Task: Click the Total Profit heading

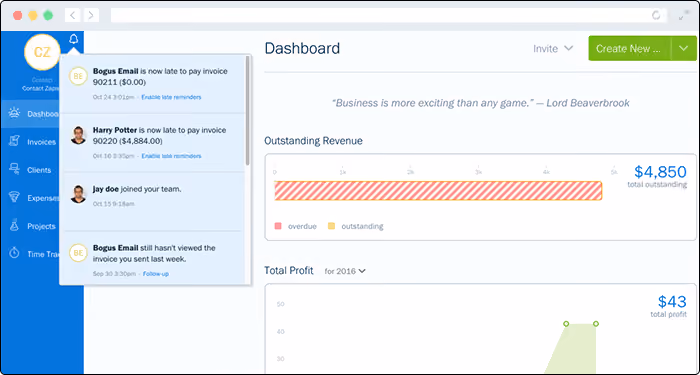Action: pyautogui.click(x=289, y=271)
